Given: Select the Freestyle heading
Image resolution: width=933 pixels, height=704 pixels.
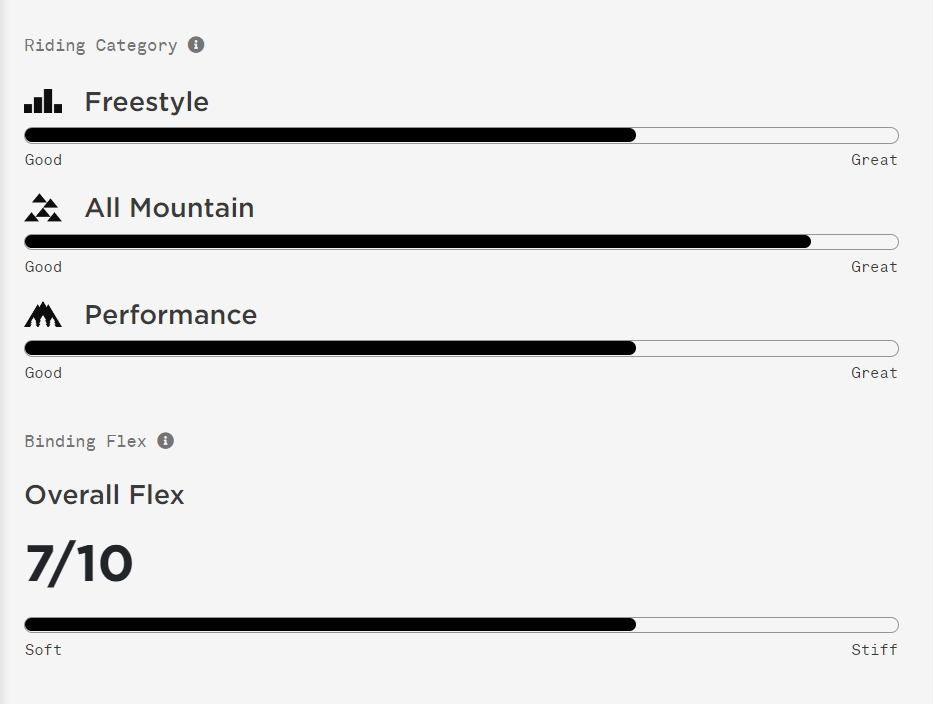Looking at the screenshot, I should point(146,102).
